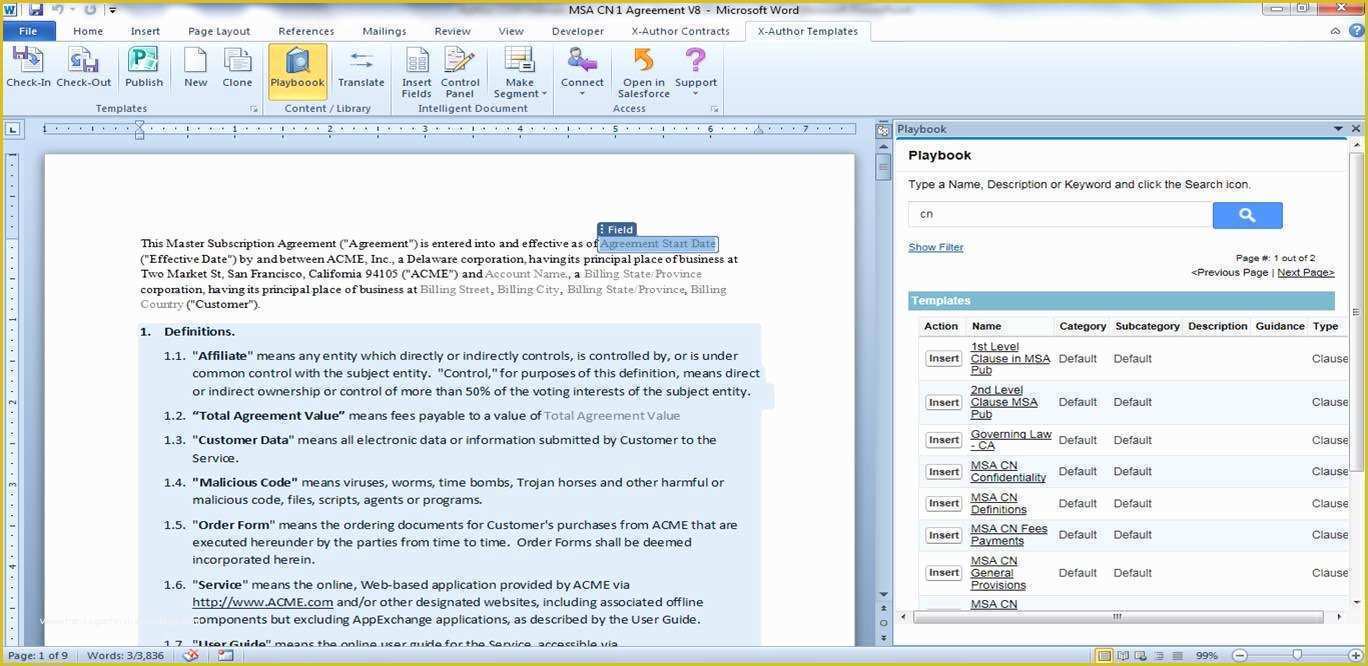Open the Playbook pane options dropdown
The height and width of the screenshot is (666, 1368).
click(x=1338, y=128)
